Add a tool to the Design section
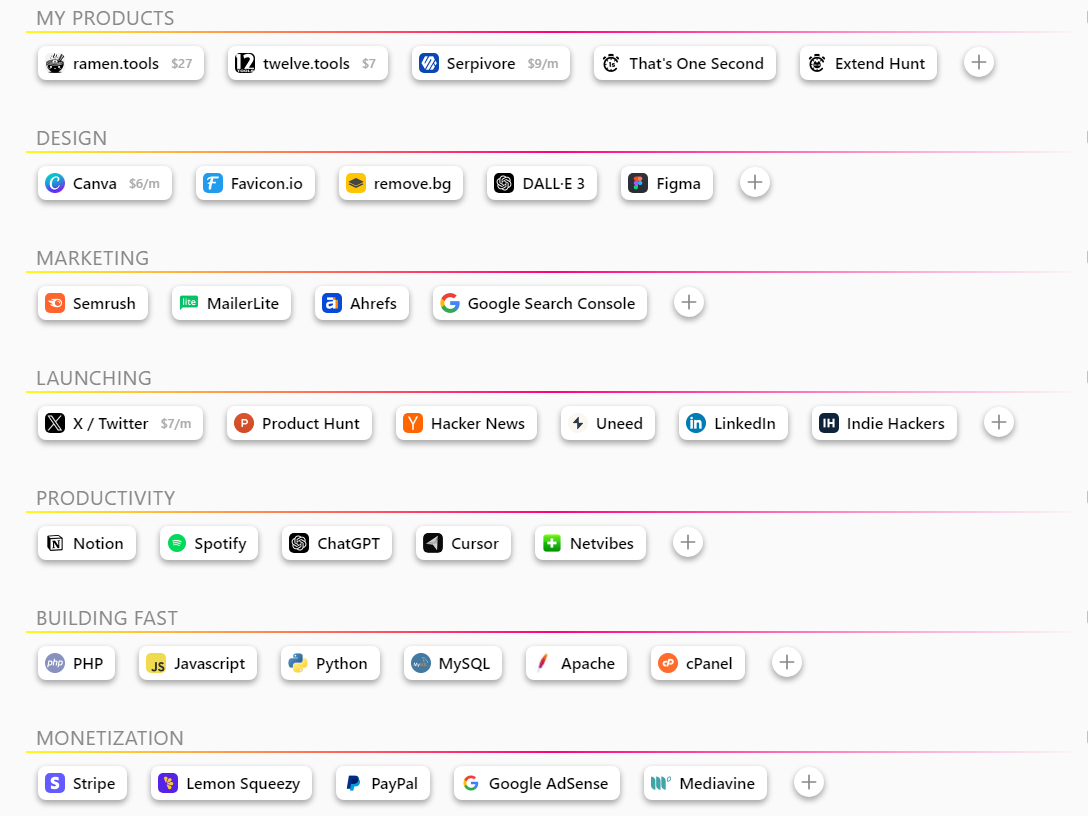1088x816 pixels. point(755,183)
